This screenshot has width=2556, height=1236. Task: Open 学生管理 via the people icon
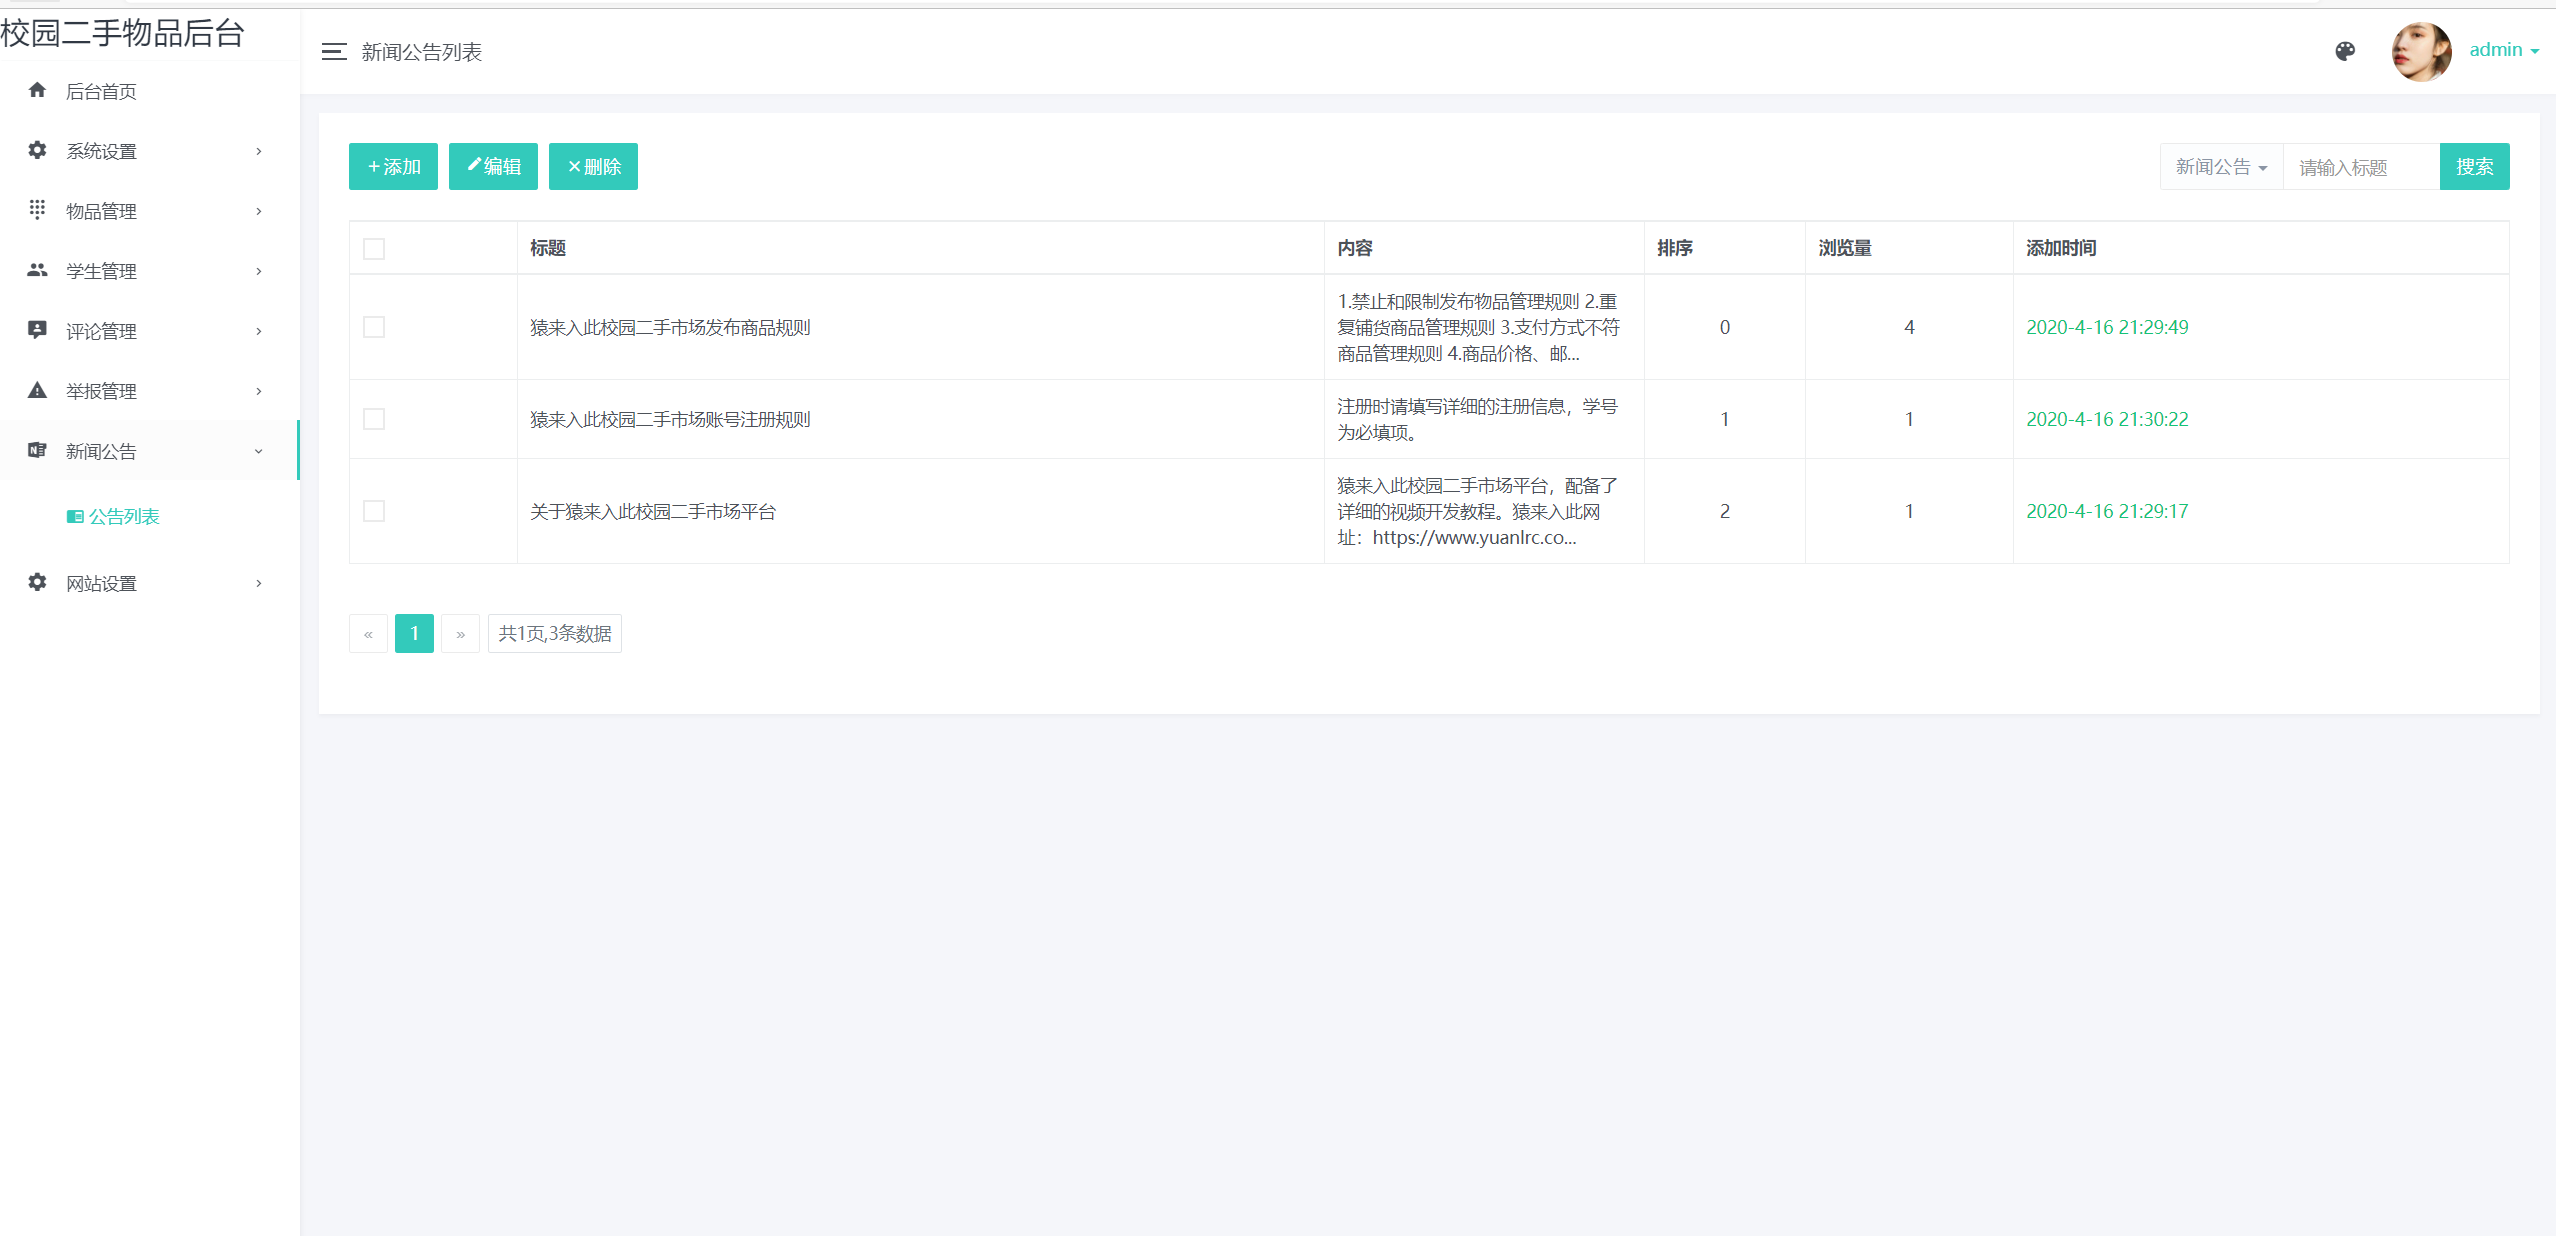click(37, 270)
